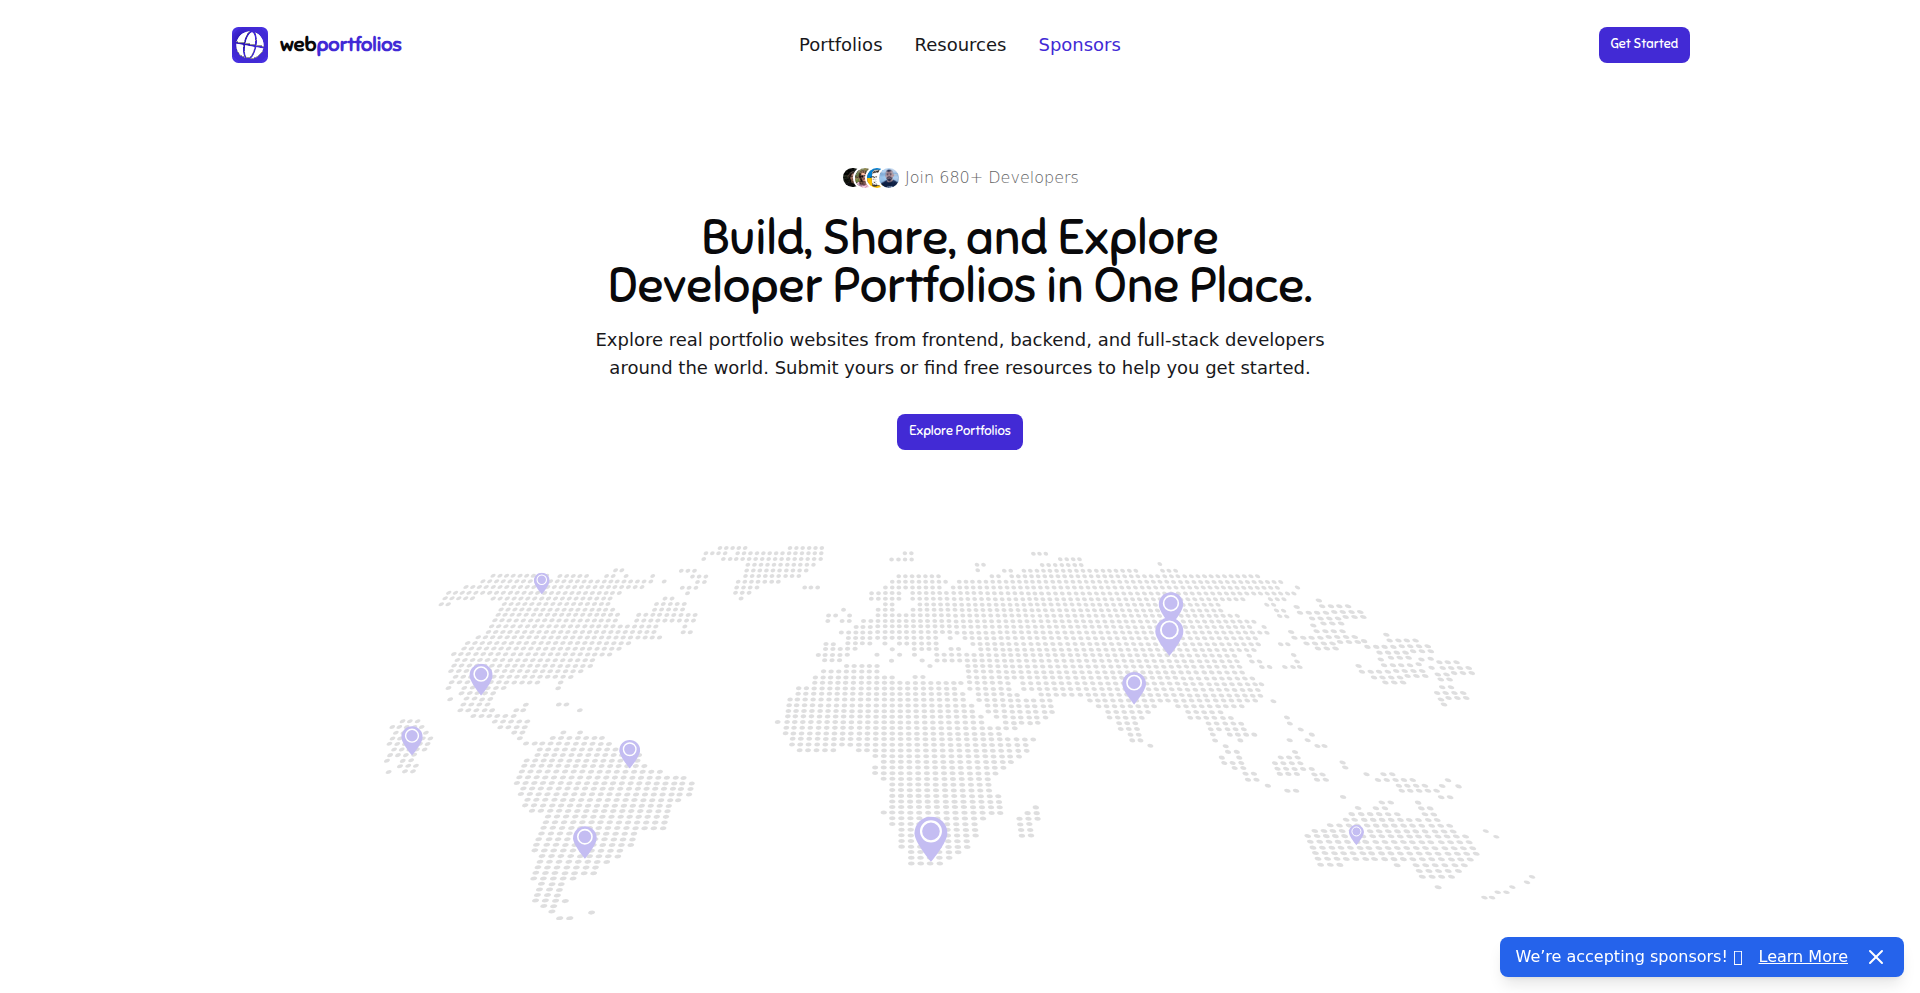The image size is (1920, 993).
Task: Select the map pin over the Pacific islands
Action: click(412, 740)
